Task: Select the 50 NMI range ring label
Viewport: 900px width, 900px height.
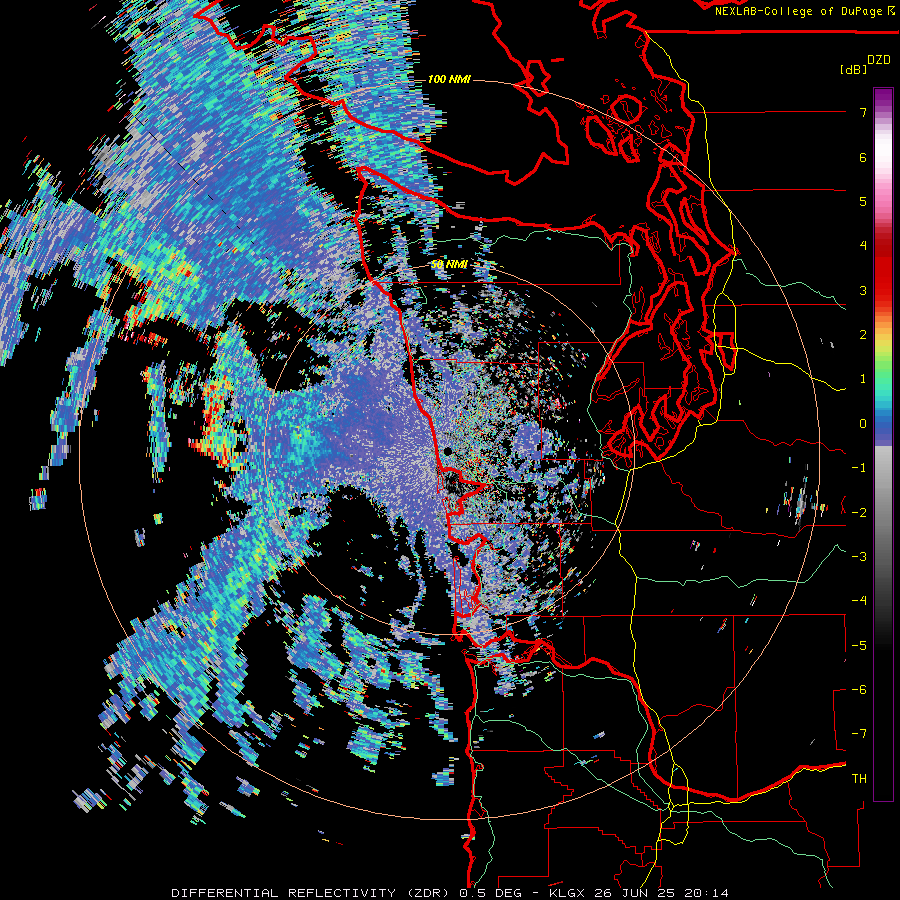Action: pos(449,264)
